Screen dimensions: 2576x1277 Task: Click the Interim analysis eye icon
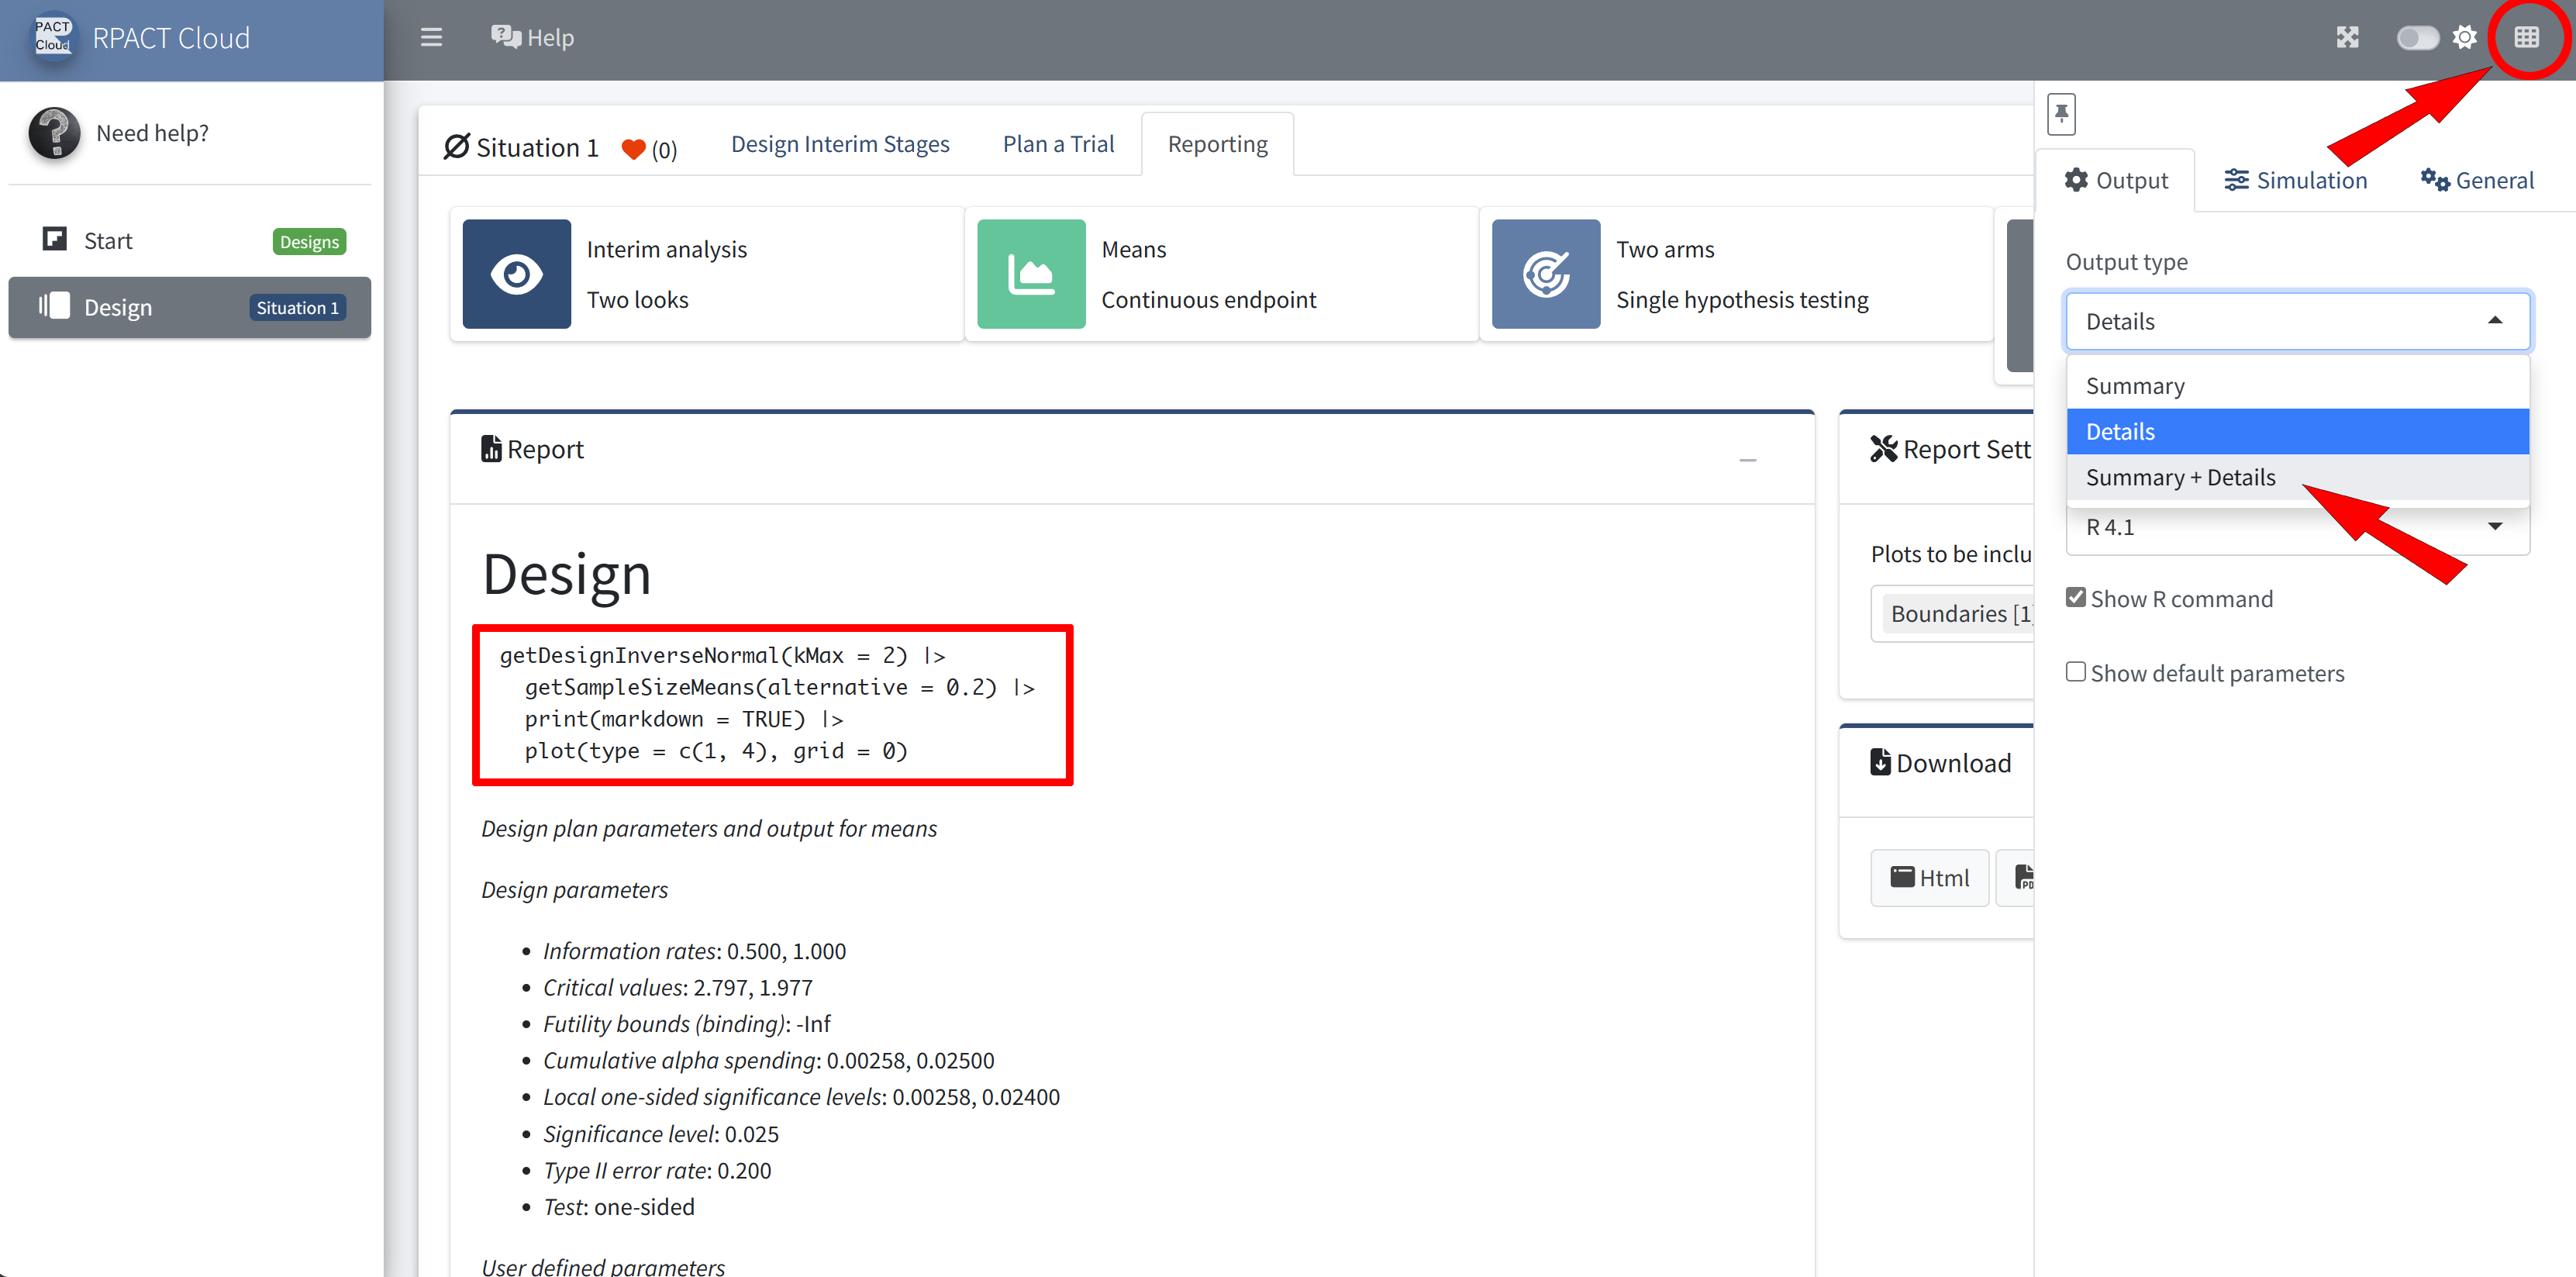516,274
